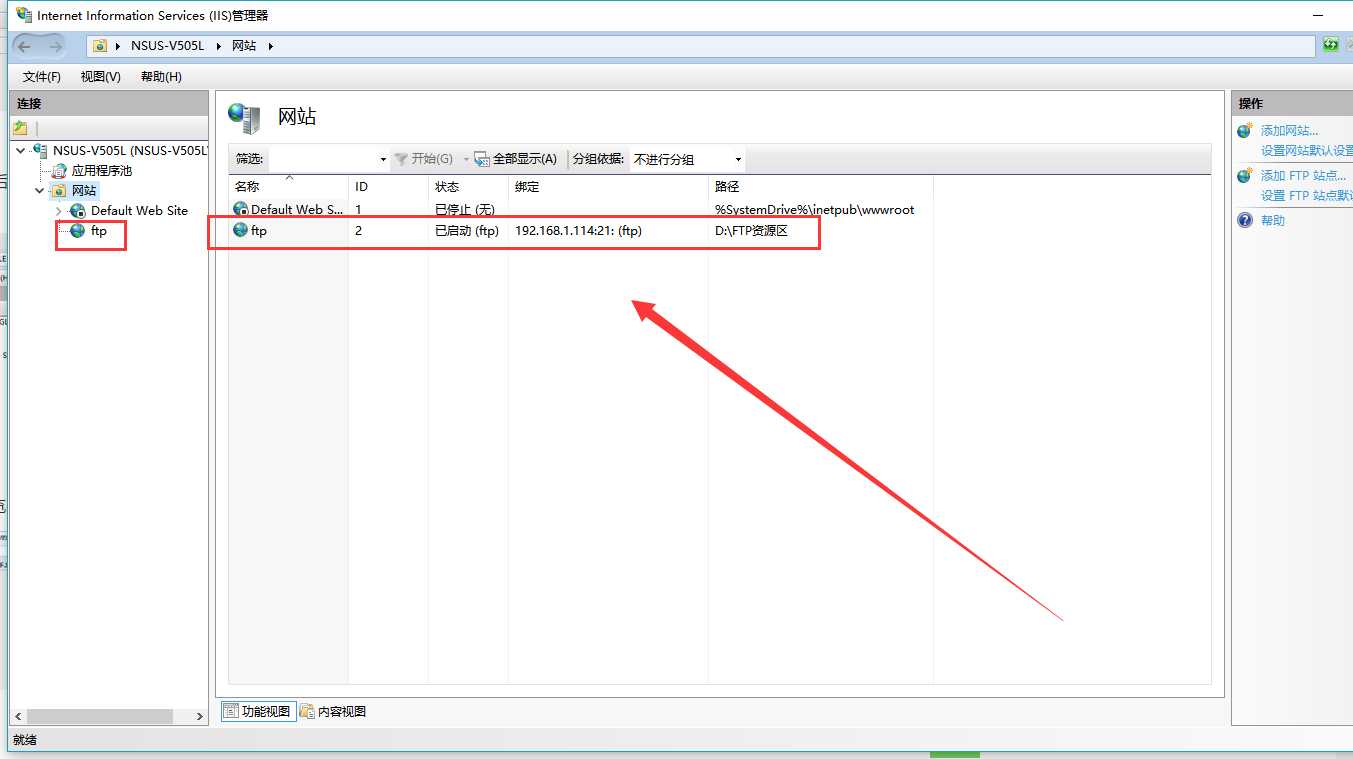Click the 添加 FTP 站点 globe icon

(1245, 176)
